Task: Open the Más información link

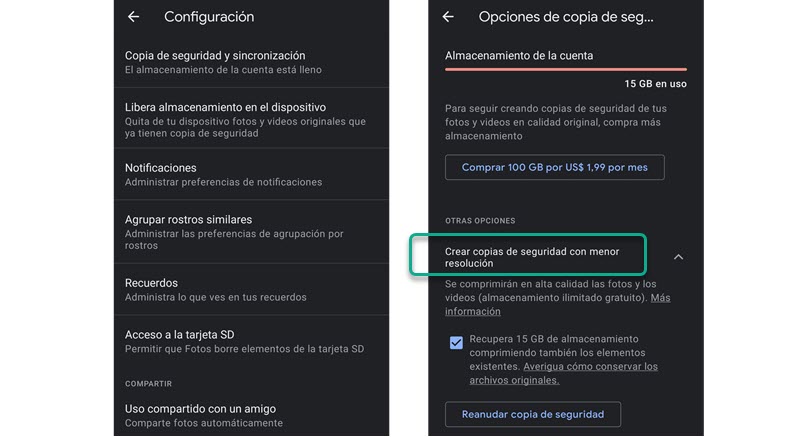Action: (660, 298)
